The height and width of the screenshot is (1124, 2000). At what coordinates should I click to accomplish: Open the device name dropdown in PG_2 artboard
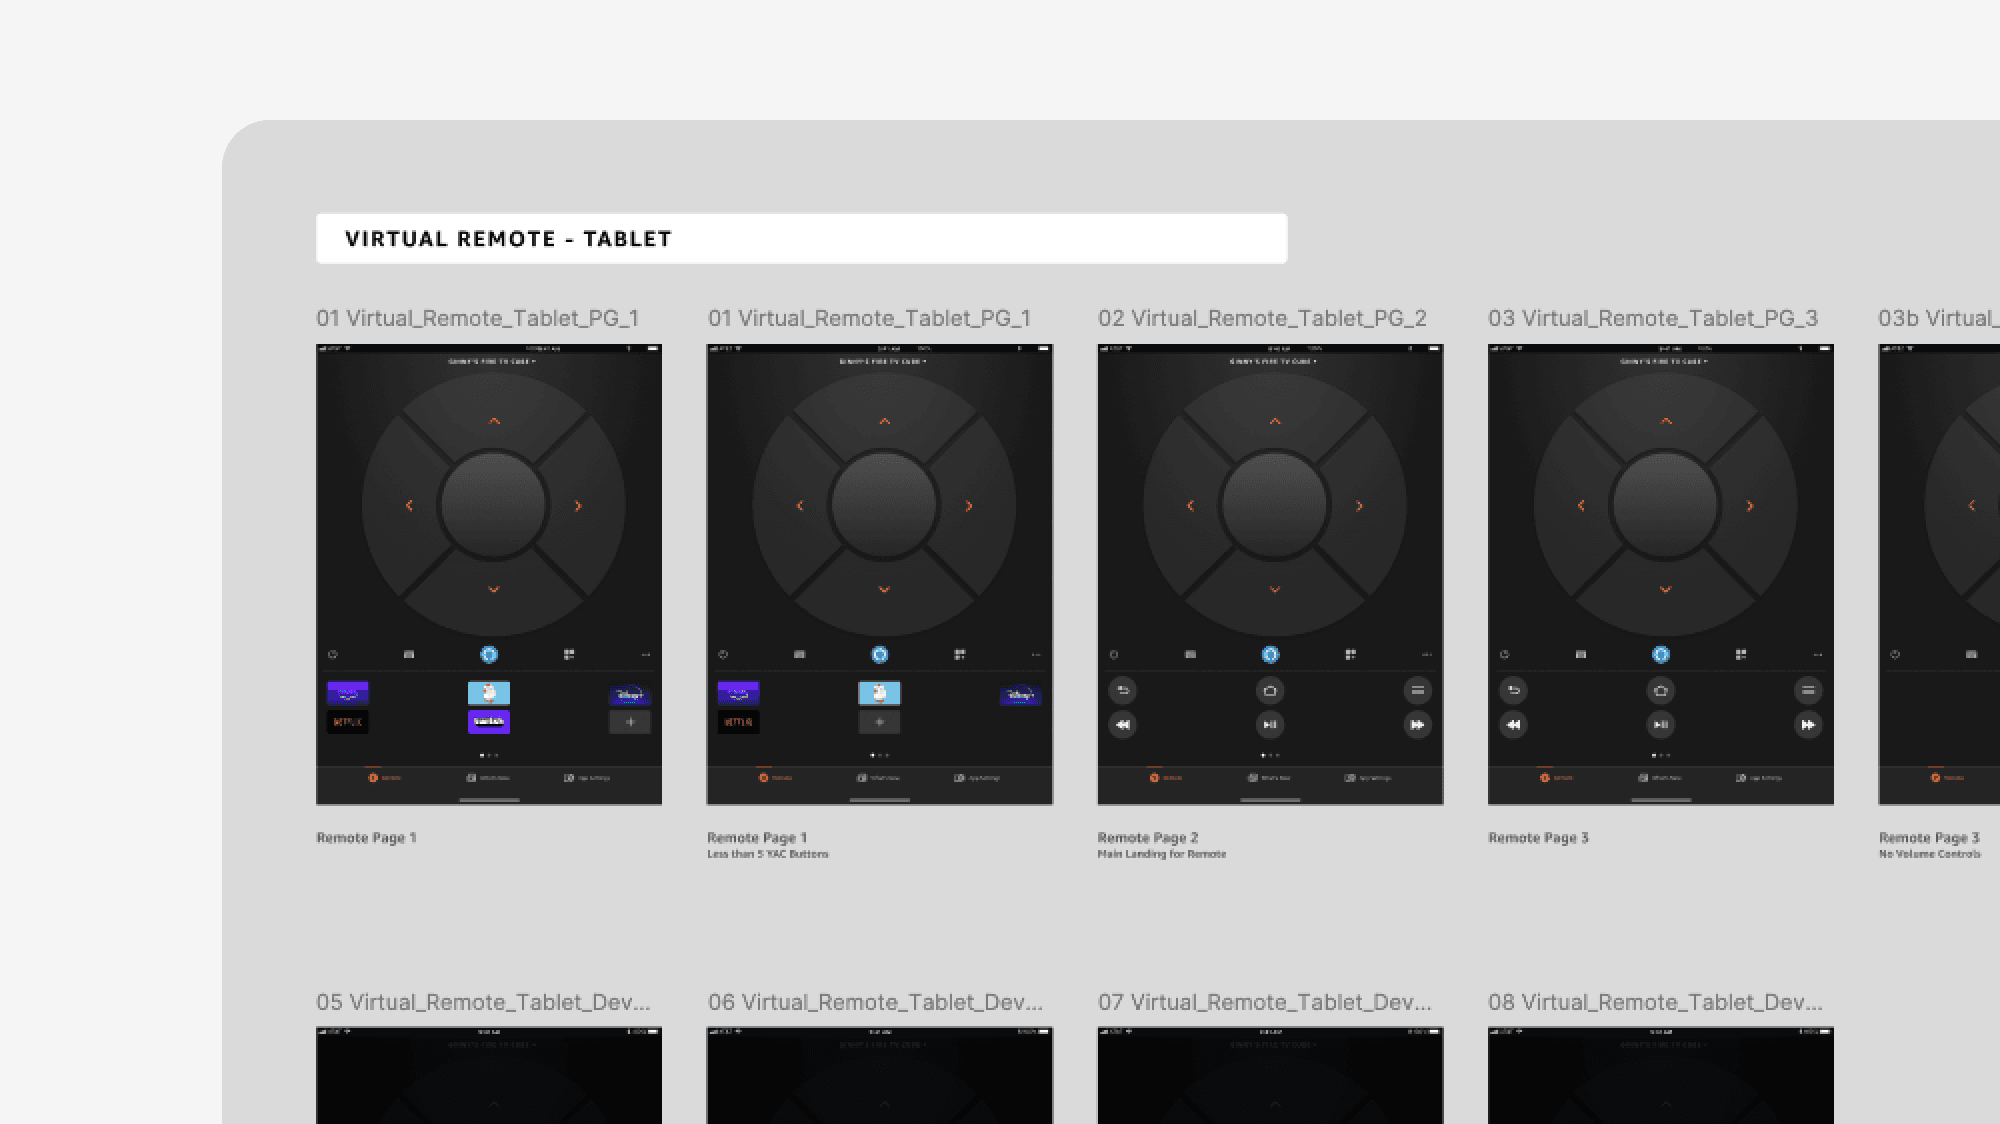(1273, 361)
